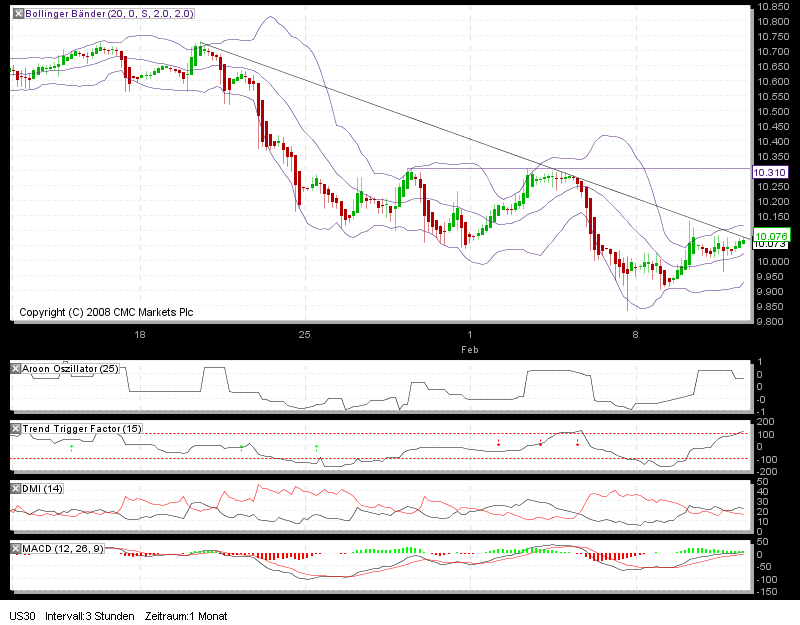
Task: Click the 10.310 horizontal line price tag
Action: point(770,172)
